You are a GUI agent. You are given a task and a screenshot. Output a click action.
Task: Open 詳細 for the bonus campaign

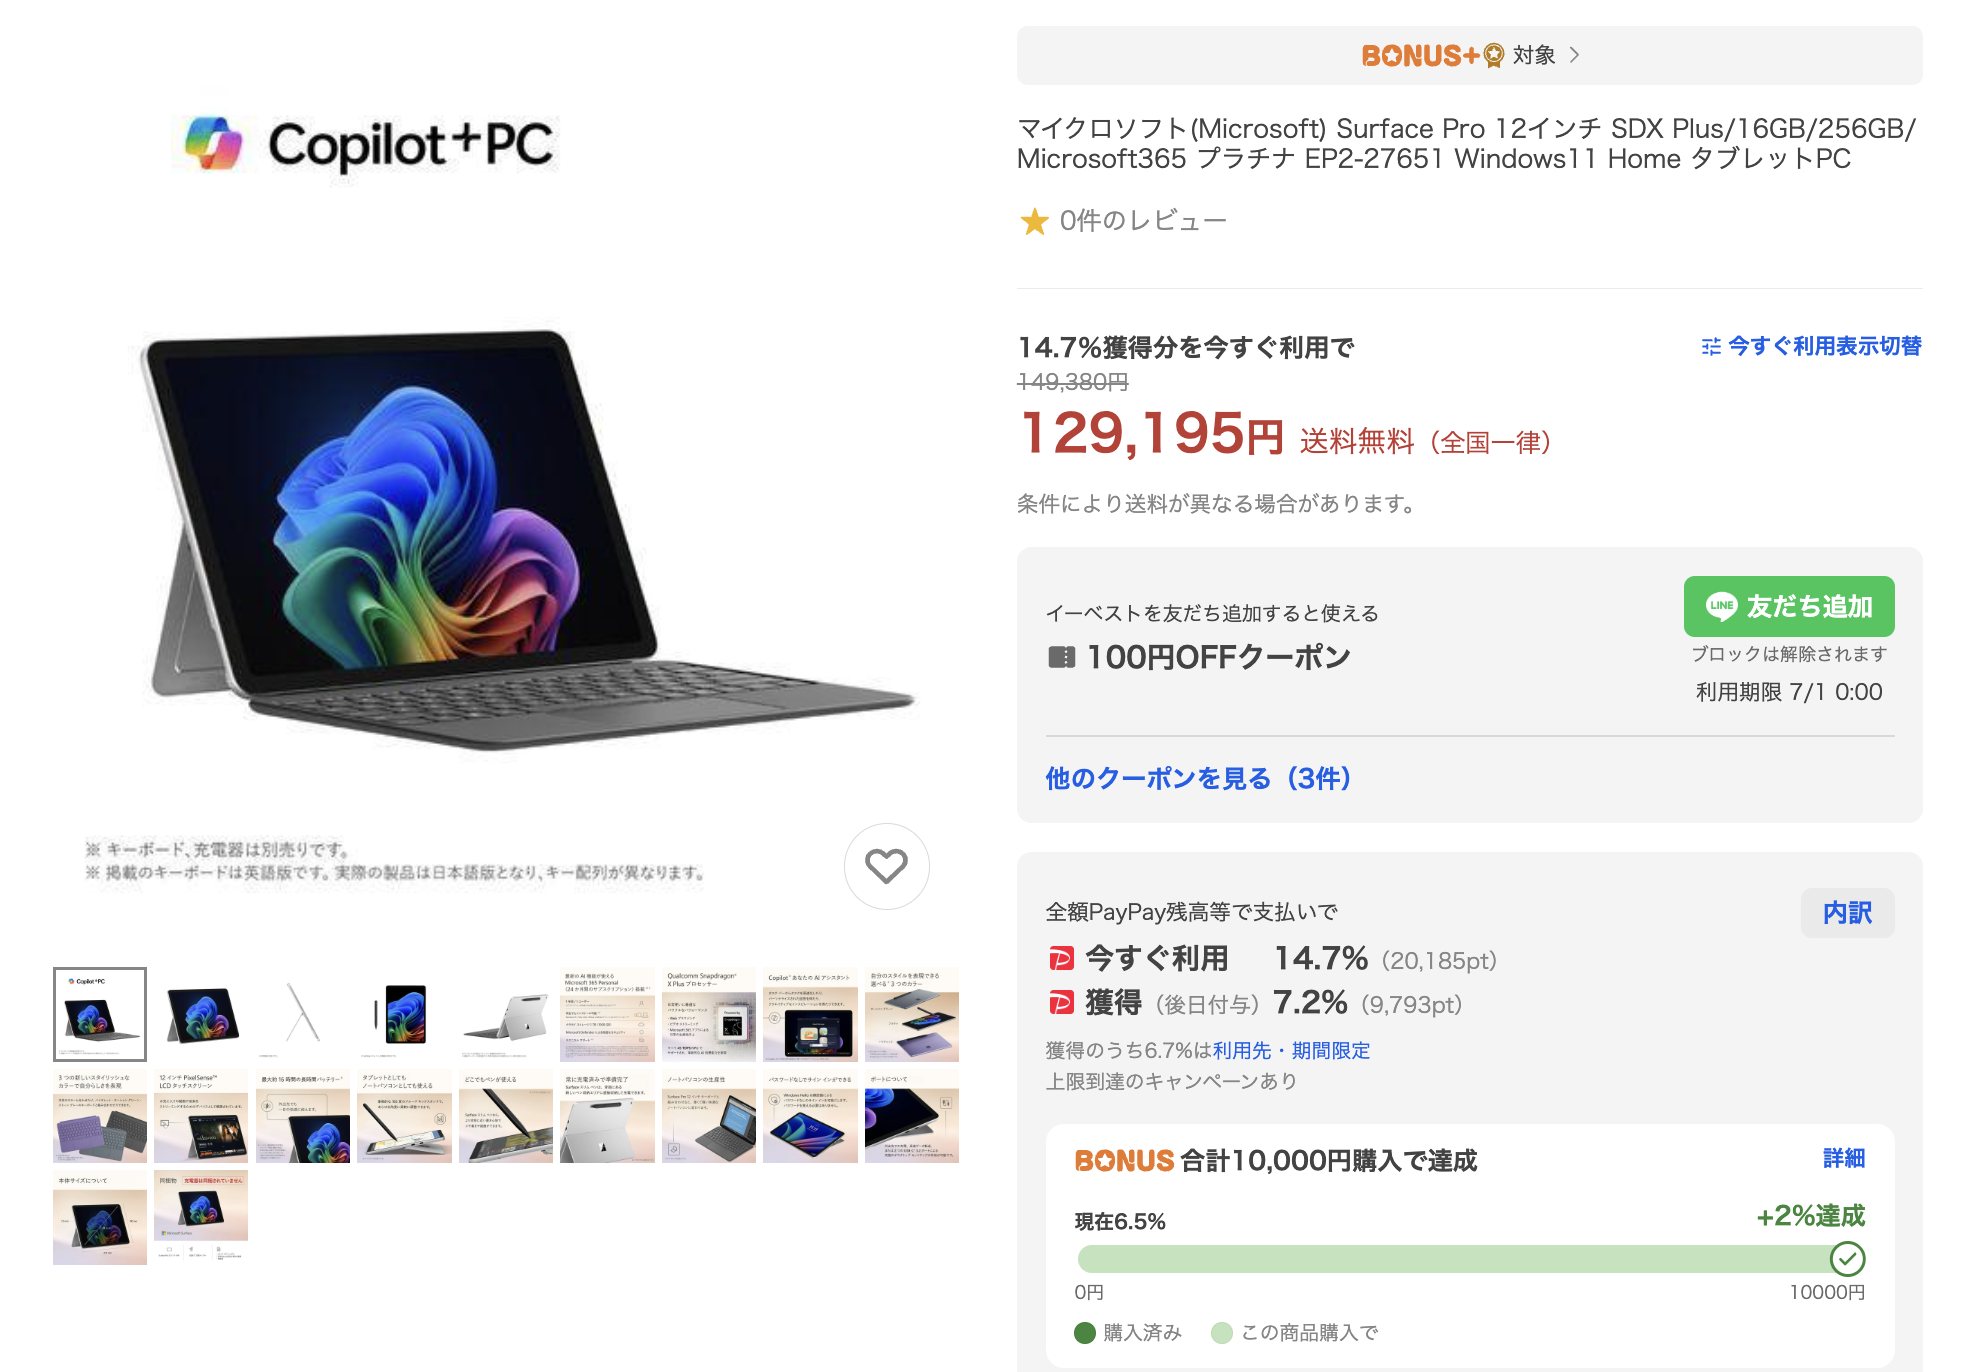[x=1843, y=1158]
